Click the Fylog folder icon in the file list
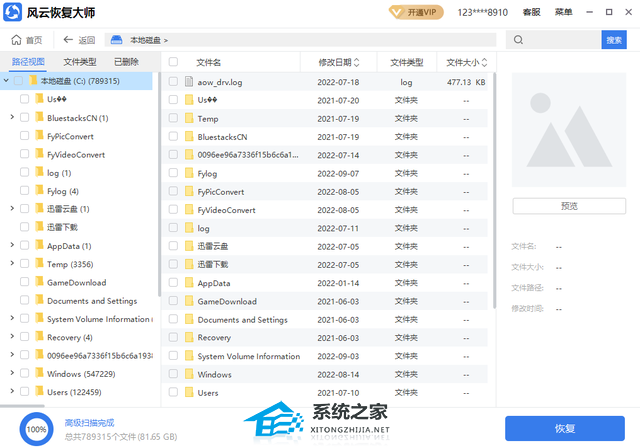 click(x=189, y=173)
